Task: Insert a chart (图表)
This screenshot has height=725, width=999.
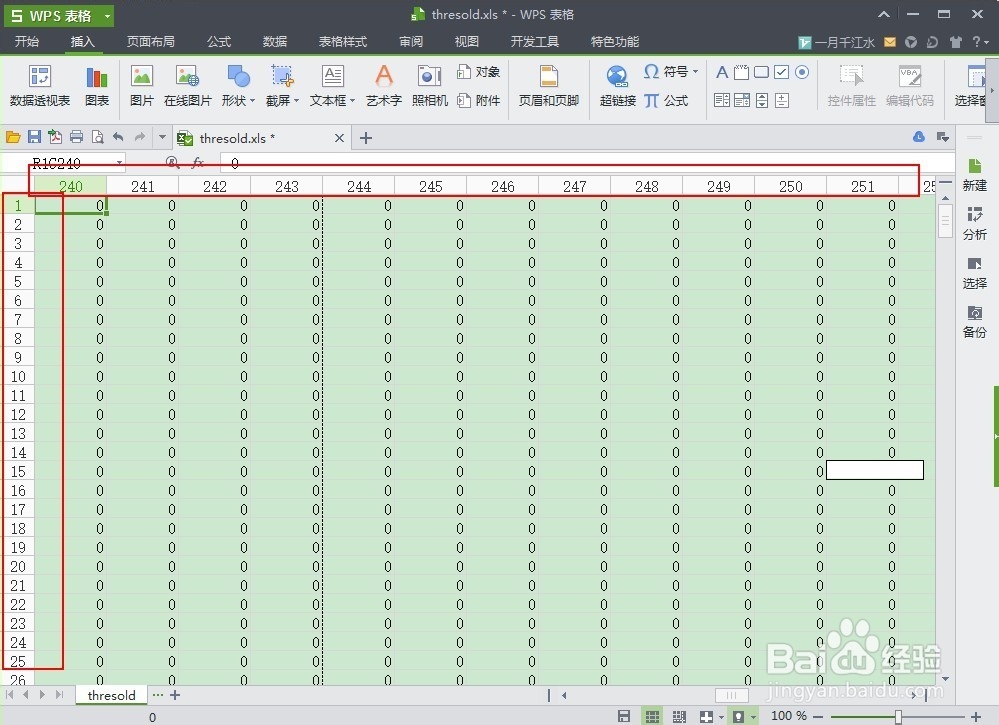Action: (97, 85)
